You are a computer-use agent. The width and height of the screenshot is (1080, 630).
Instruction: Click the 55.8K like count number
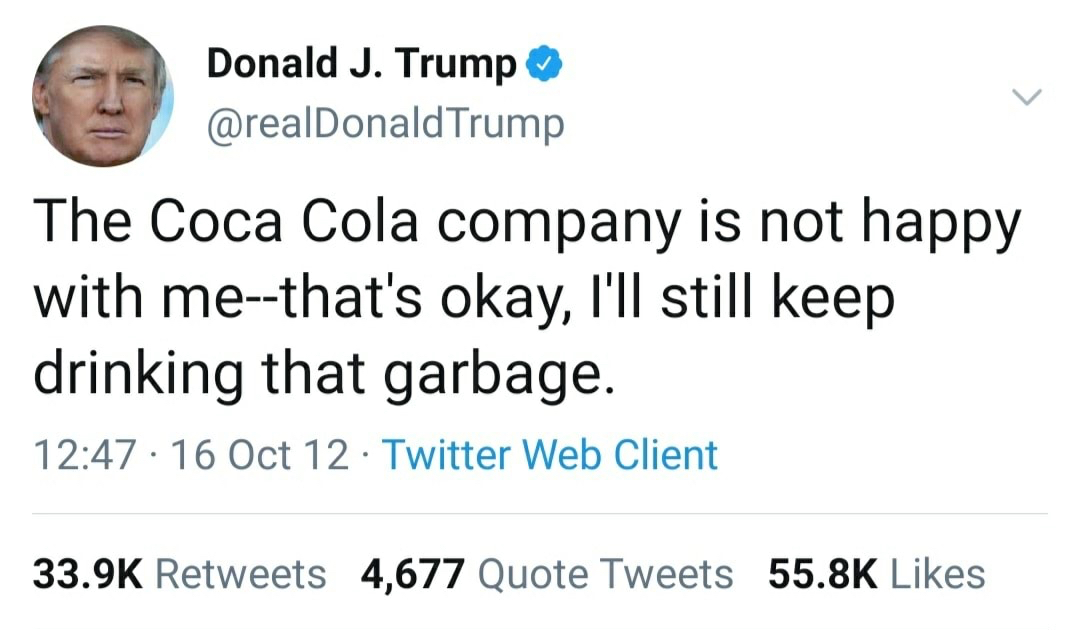(822, 575)
